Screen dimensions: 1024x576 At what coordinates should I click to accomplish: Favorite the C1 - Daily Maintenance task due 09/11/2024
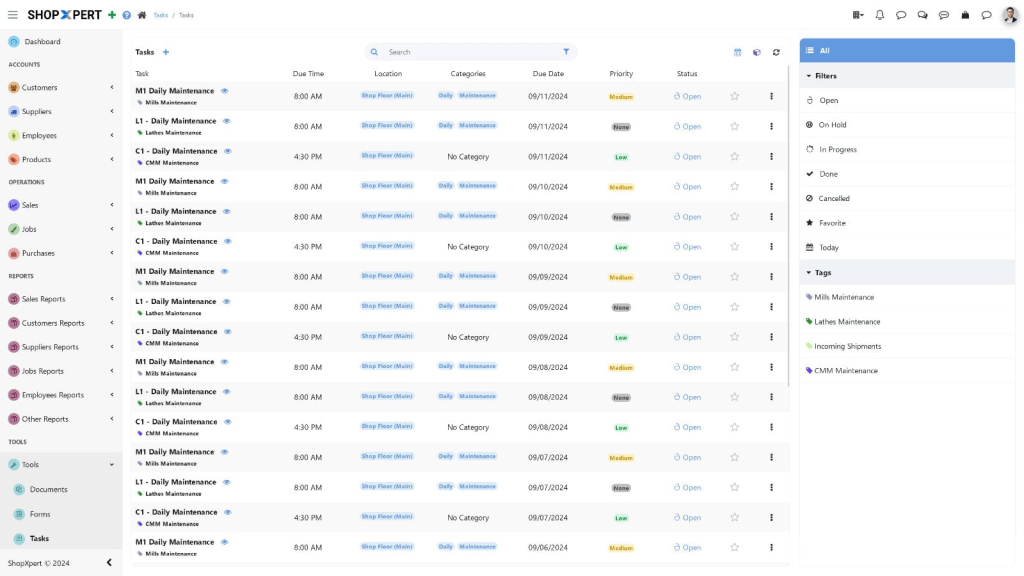click(735, 156)
